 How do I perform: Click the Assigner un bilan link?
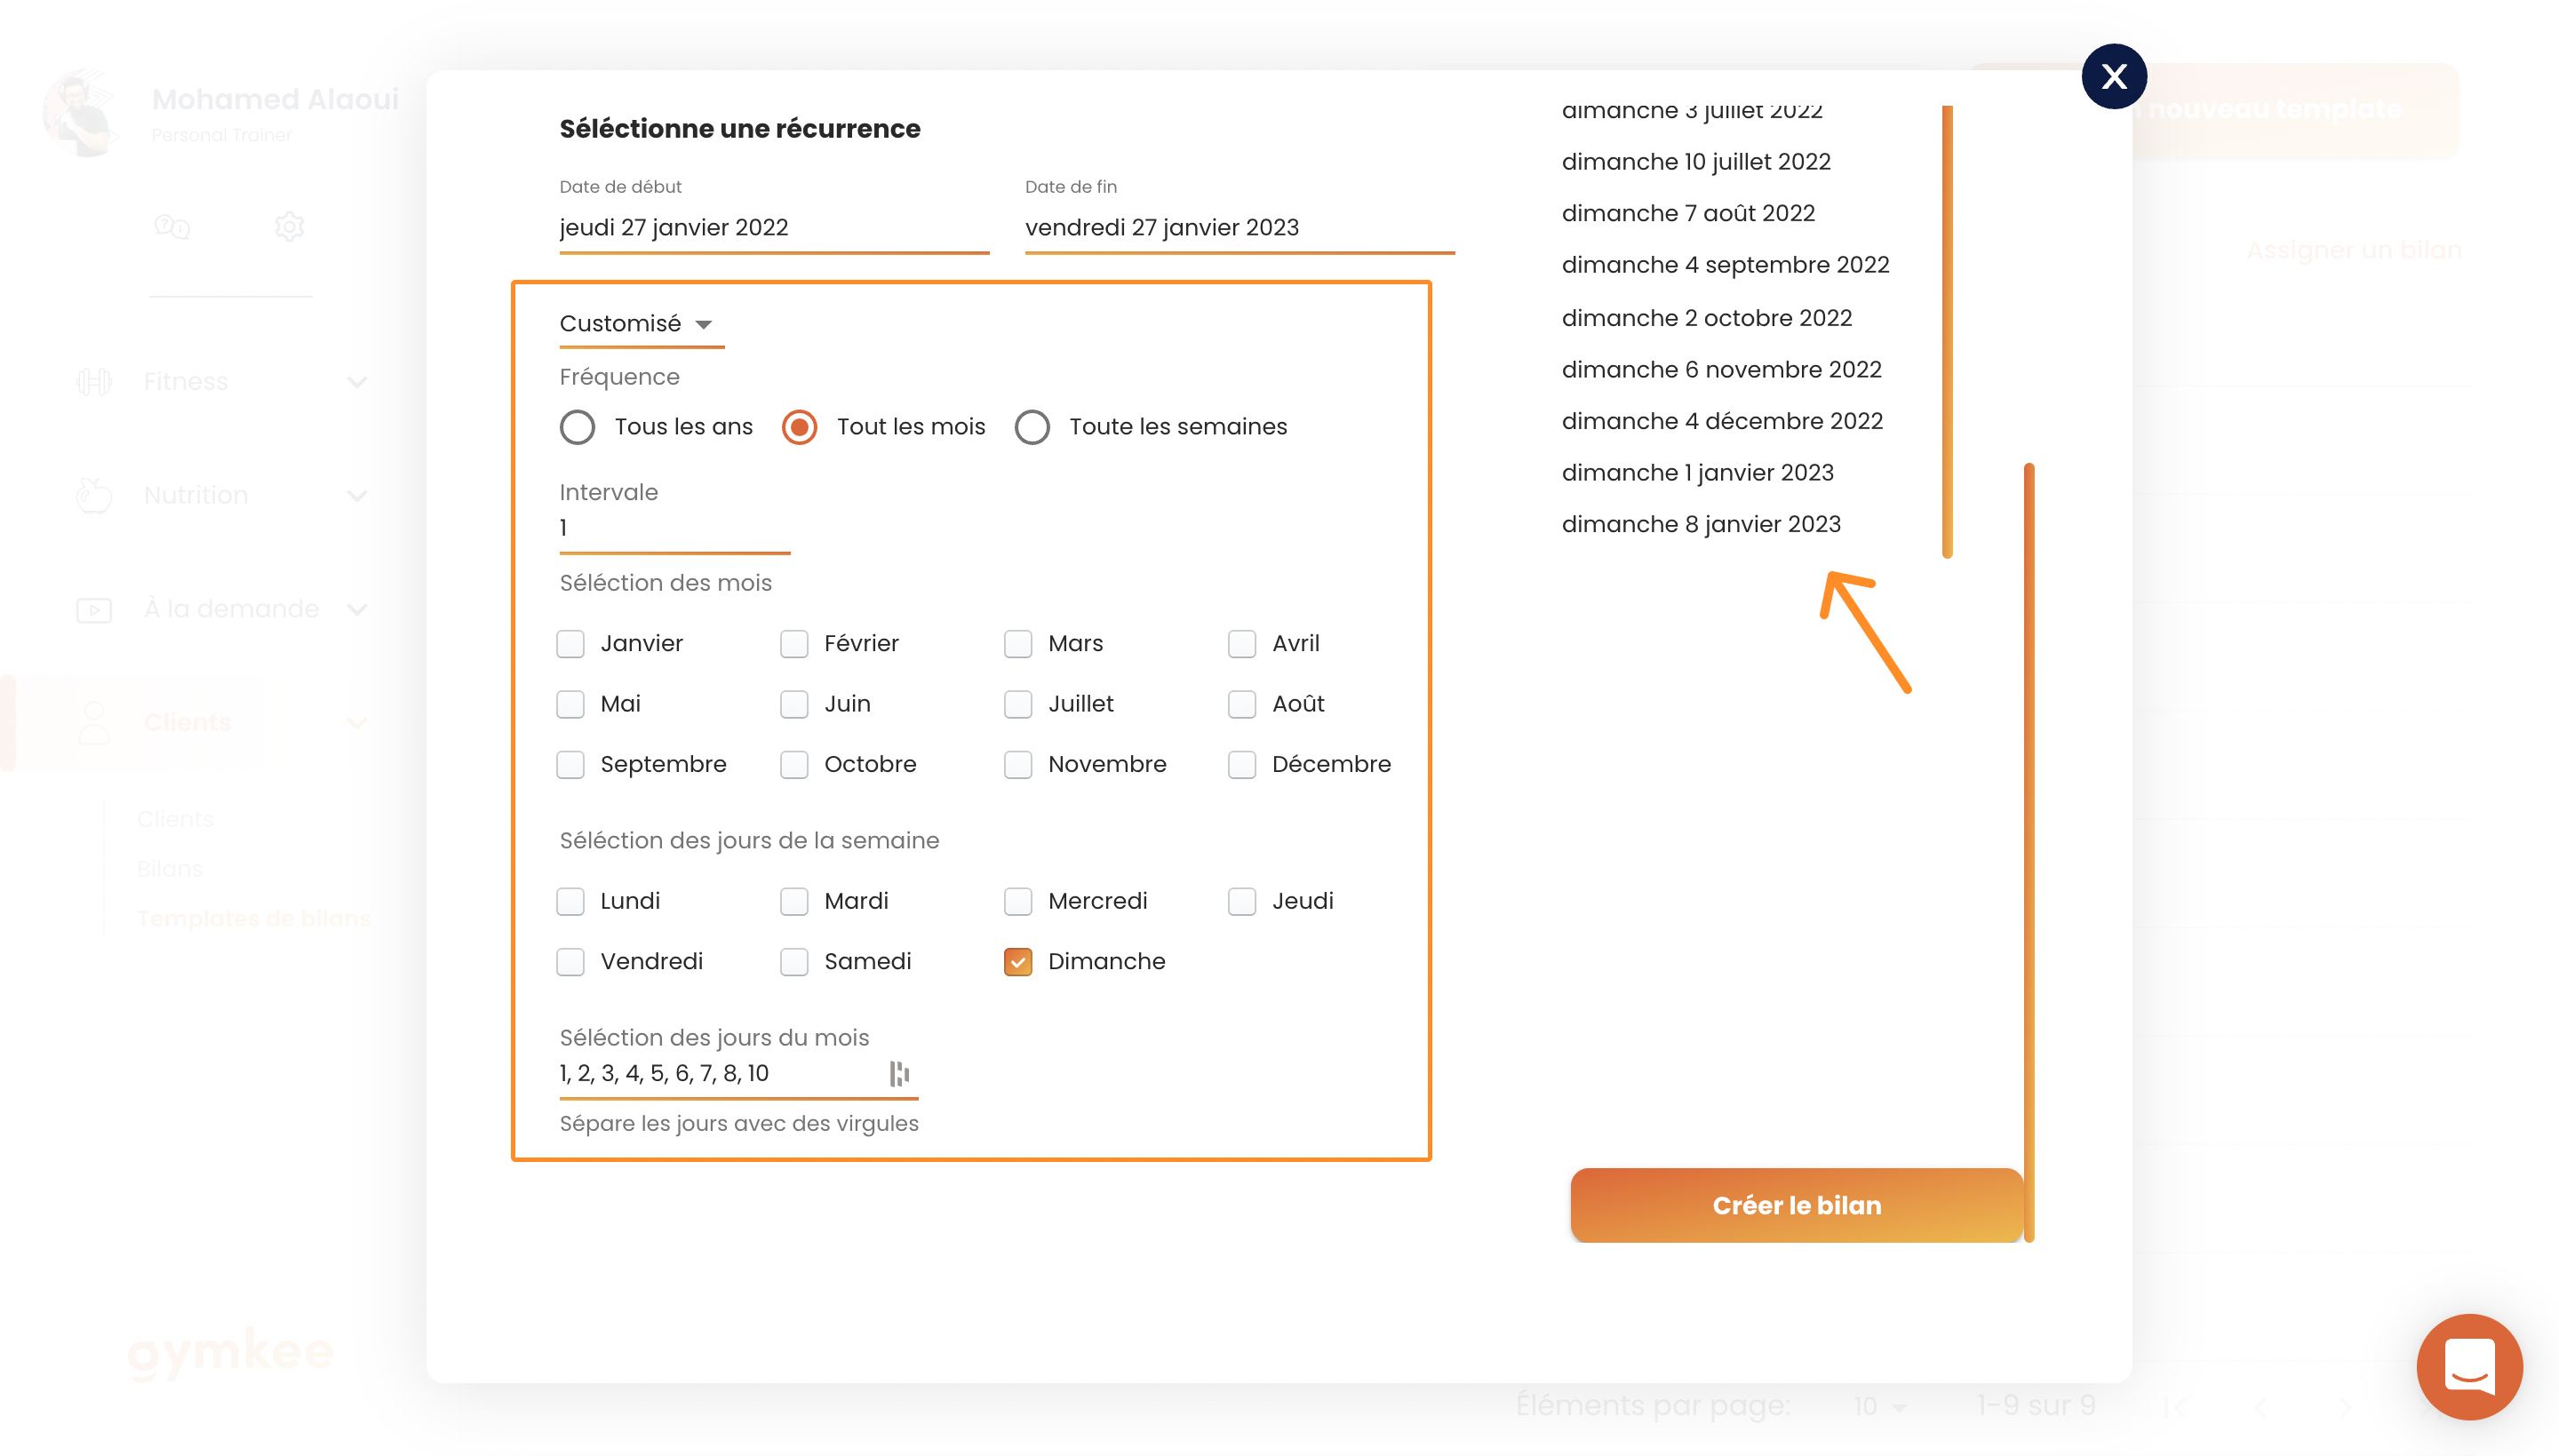[2353, 250]
